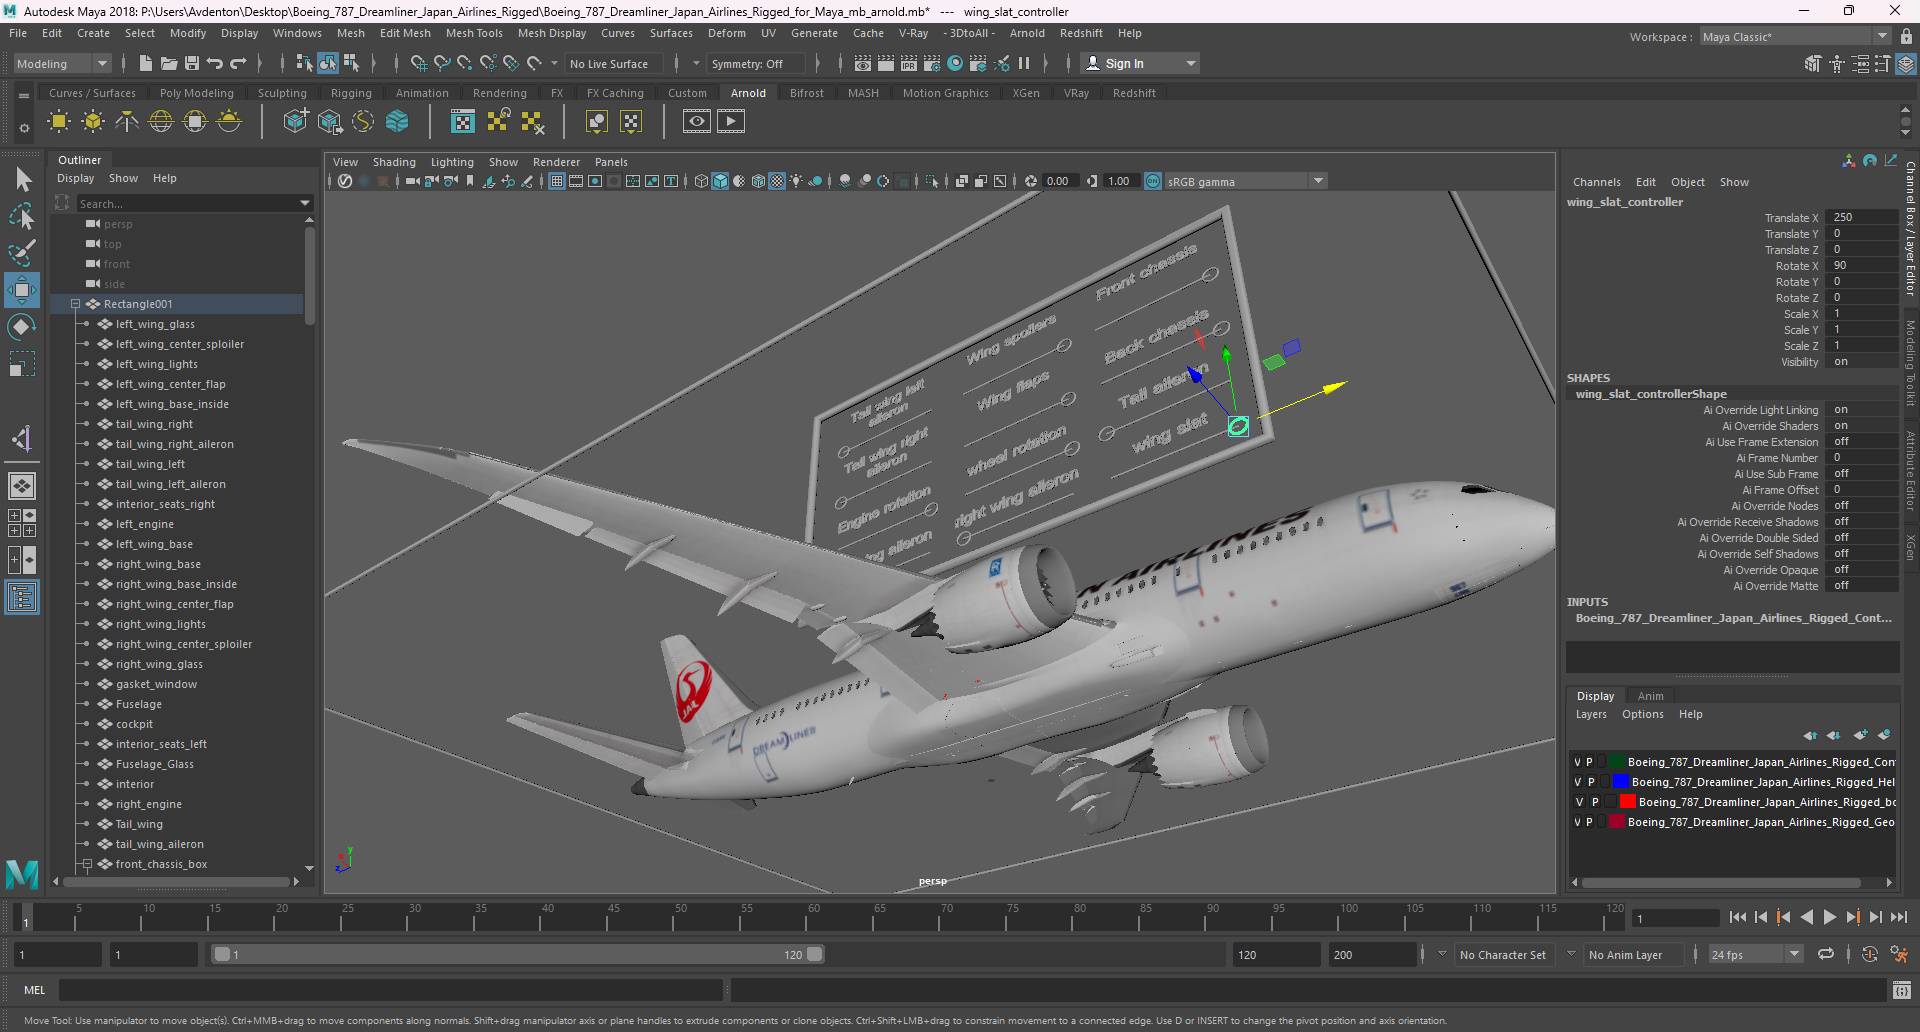Play the timeline forwards
This screenshot has width=1920, height=1032.
pos(1829,917)
